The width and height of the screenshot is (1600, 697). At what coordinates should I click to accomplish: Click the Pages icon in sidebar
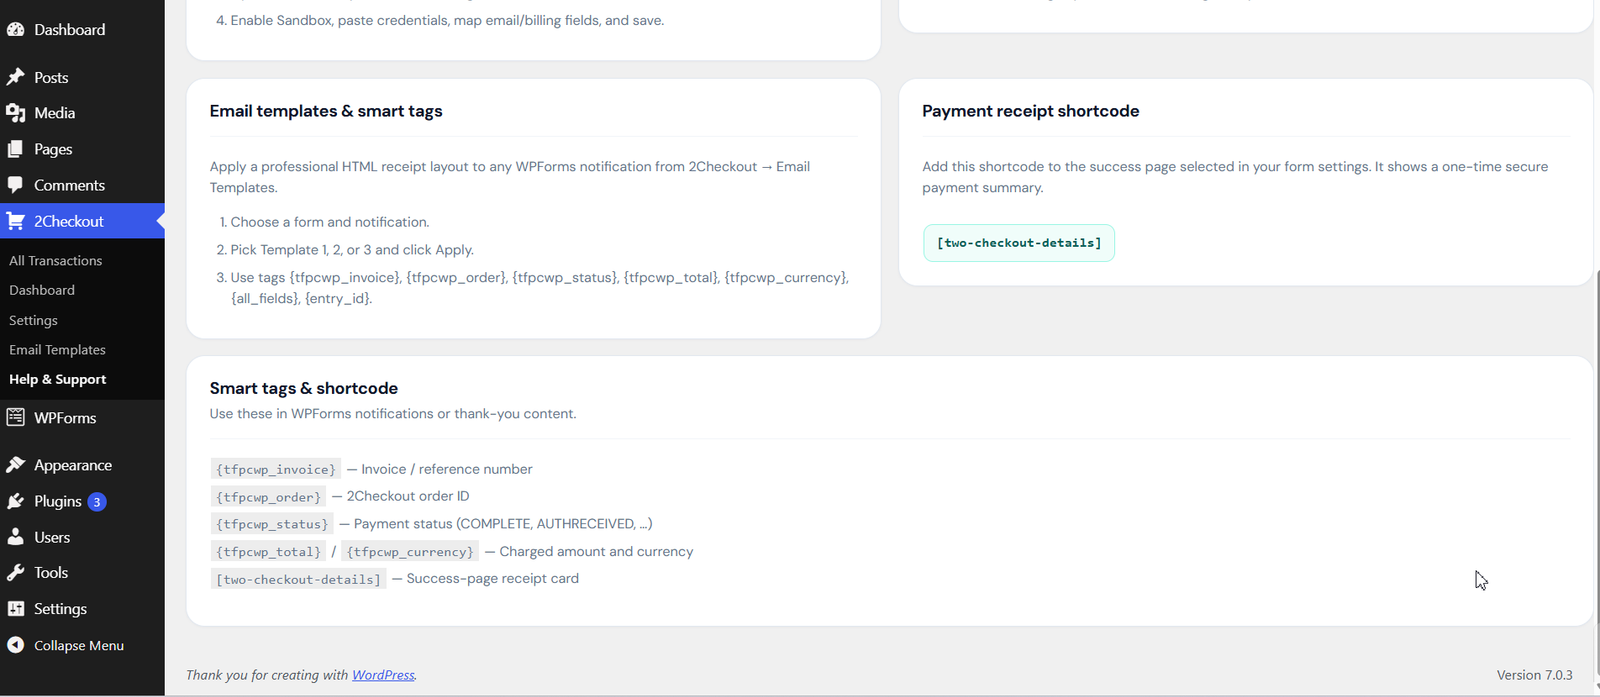16,149
